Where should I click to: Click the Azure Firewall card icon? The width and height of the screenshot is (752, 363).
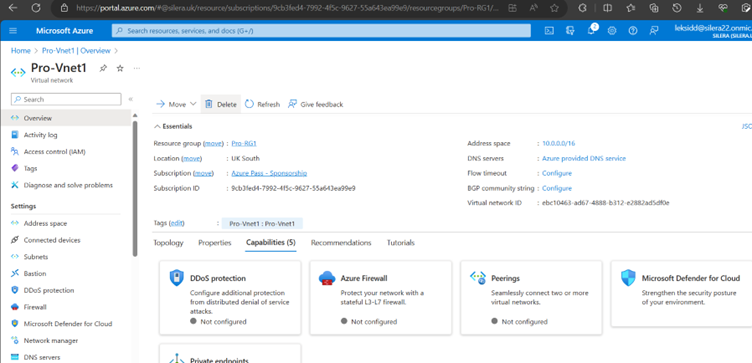coord(327,278)
